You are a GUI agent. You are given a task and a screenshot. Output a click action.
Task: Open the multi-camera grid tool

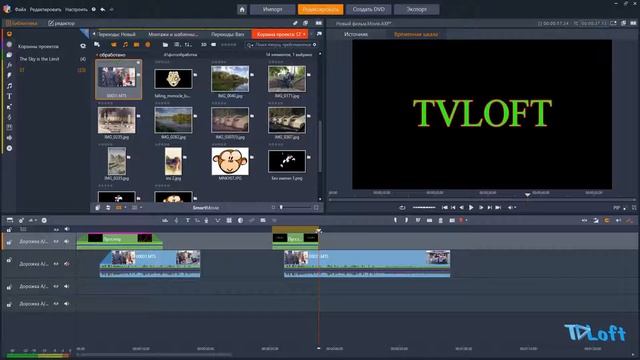pos(229,220)
